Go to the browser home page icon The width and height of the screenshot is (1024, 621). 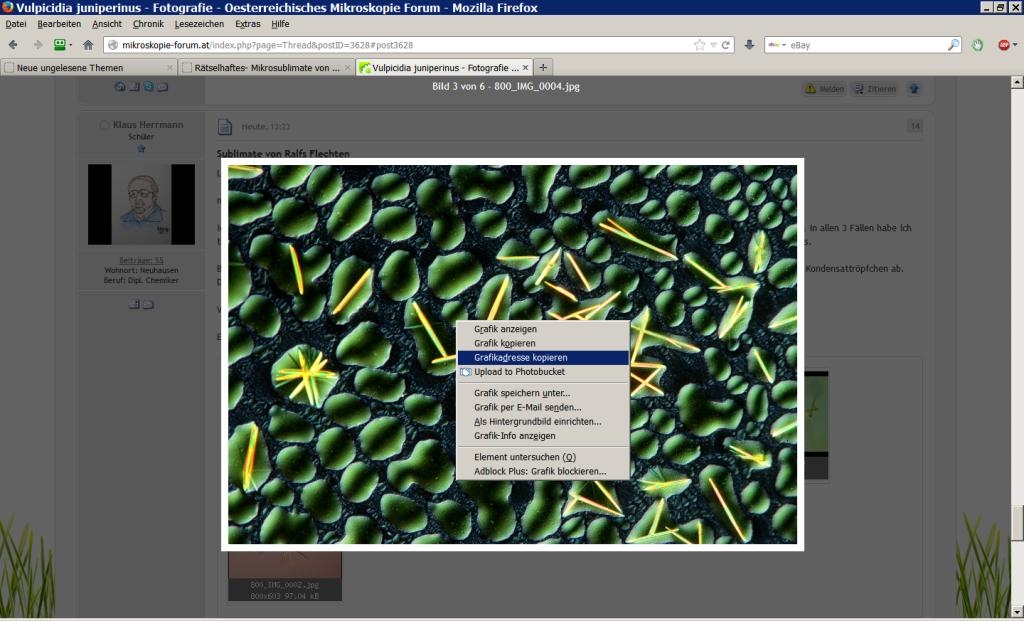click(x=88, y=45)
